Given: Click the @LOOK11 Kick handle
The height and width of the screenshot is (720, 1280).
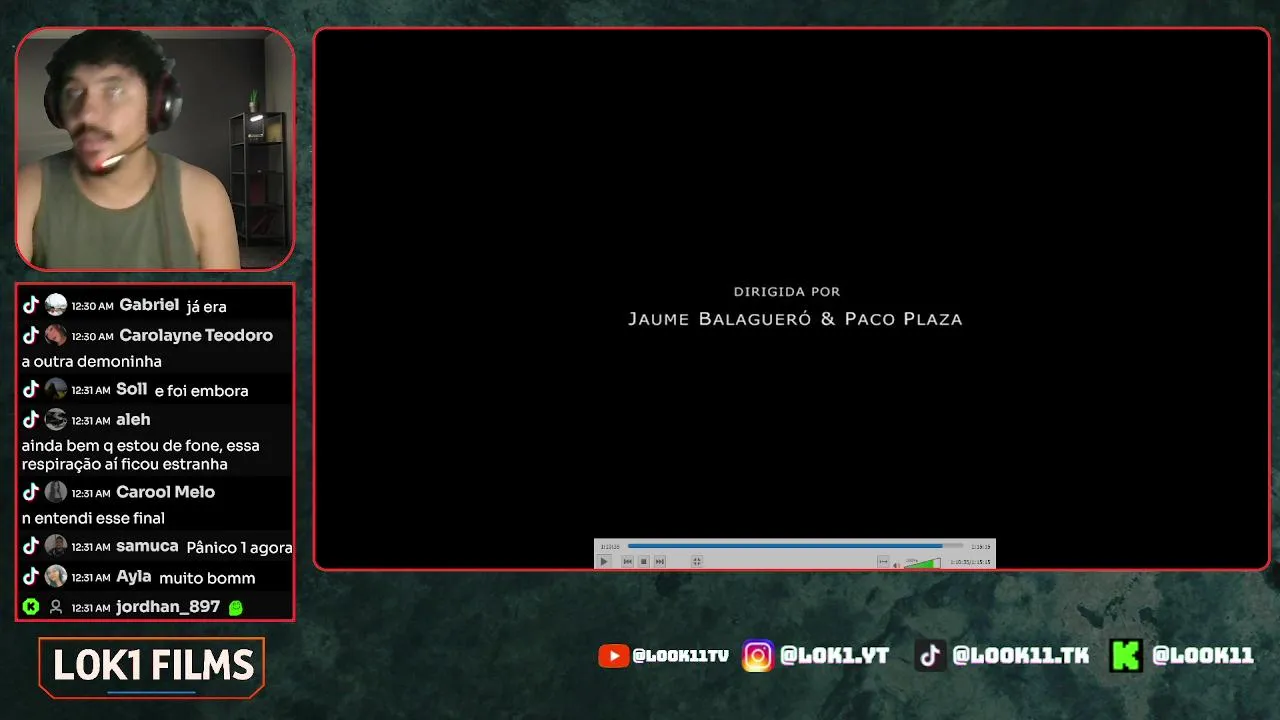Looking at the screenshot, I should point(1202,656).
